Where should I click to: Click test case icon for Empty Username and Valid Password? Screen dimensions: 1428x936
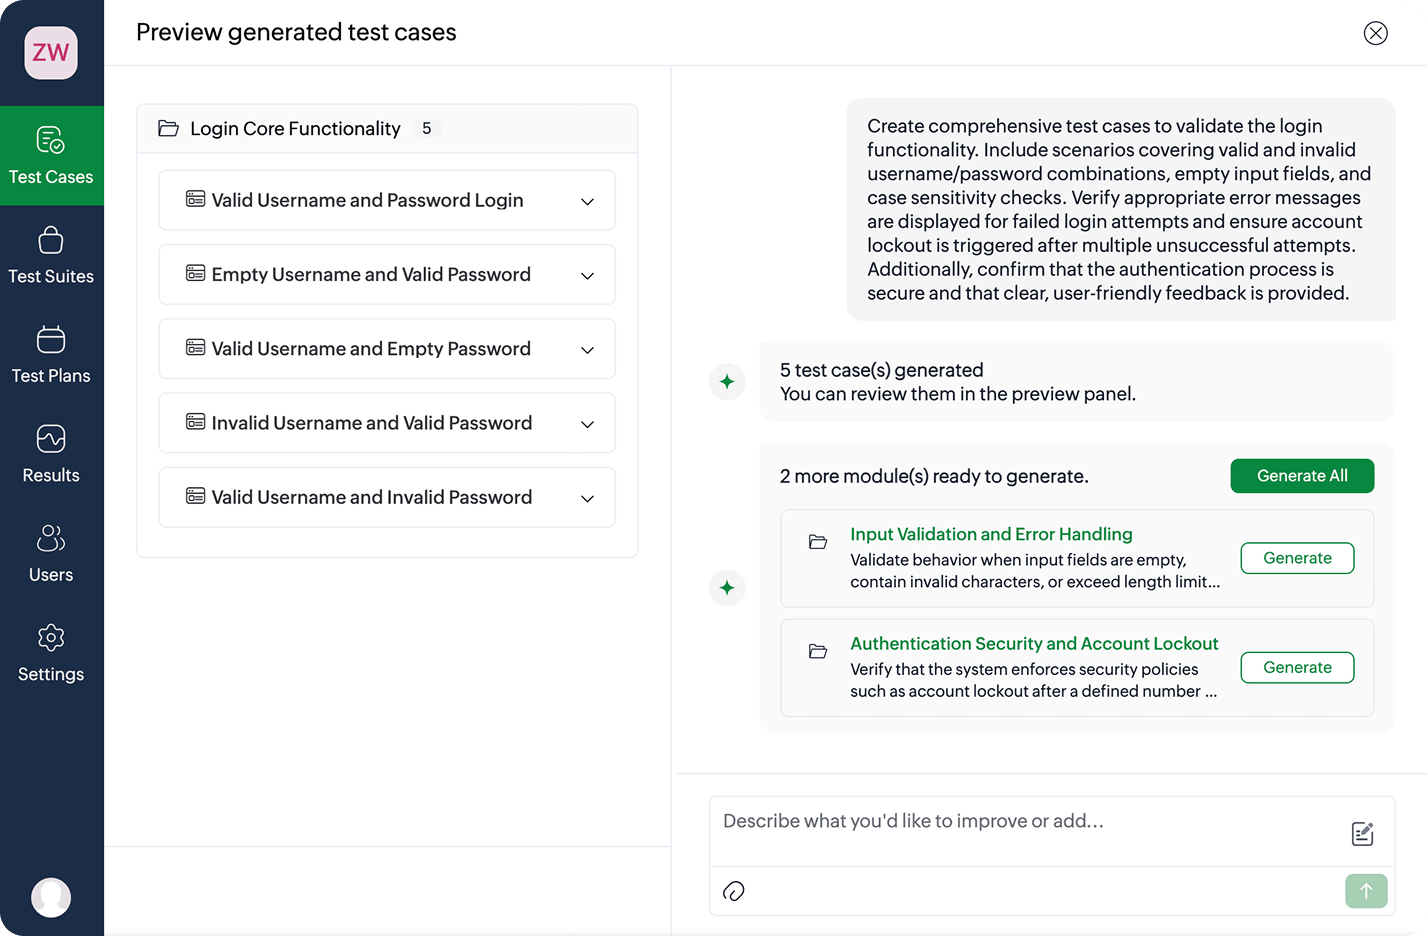coord(196,273)
